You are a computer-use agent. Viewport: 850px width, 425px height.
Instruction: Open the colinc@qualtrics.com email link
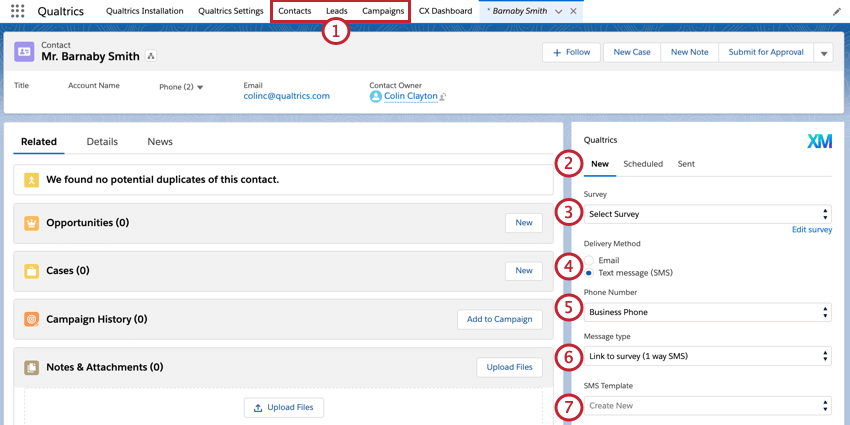pos(287,96)
